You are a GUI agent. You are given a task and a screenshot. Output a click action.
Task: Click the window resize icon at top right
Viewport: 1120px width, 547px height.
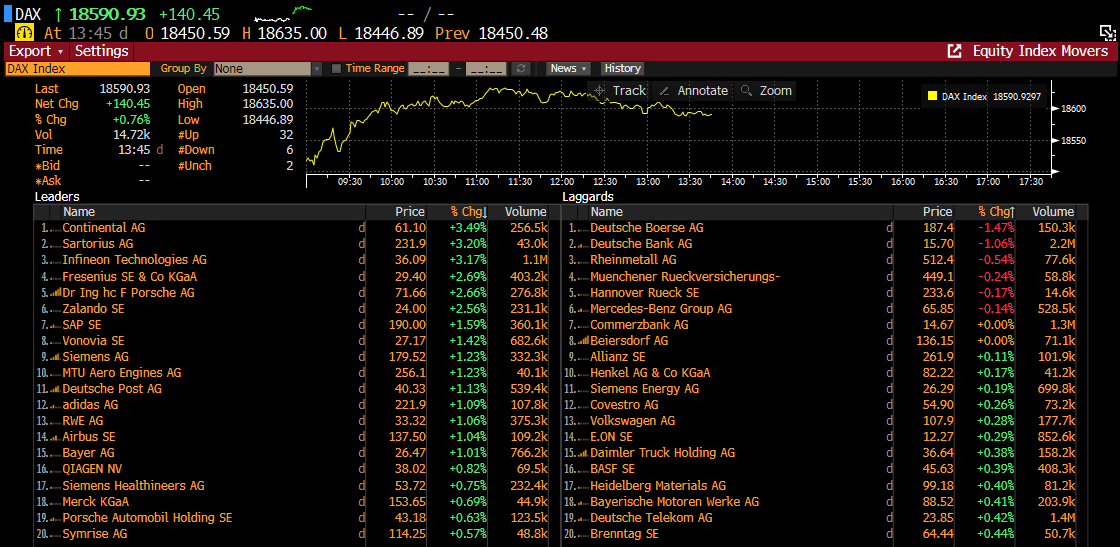(x=1107, y=33)
